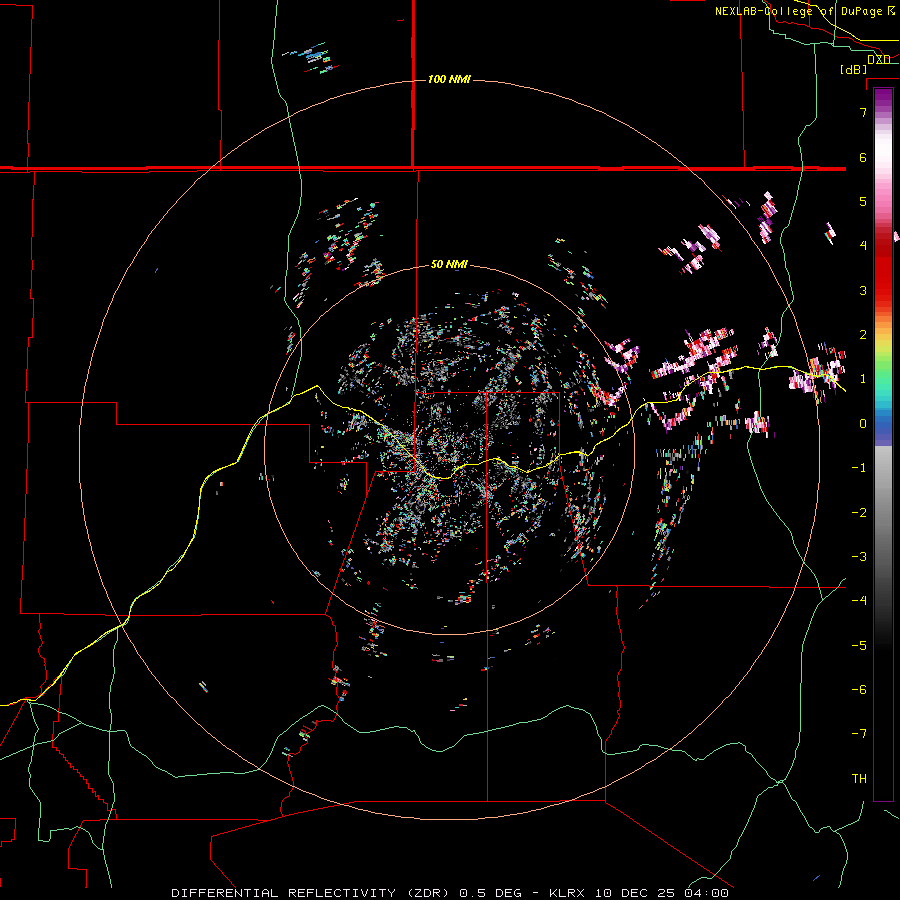The image size is (900, 900).
Task: Click the "-4" value on the color scale
Action: (859, 601)
